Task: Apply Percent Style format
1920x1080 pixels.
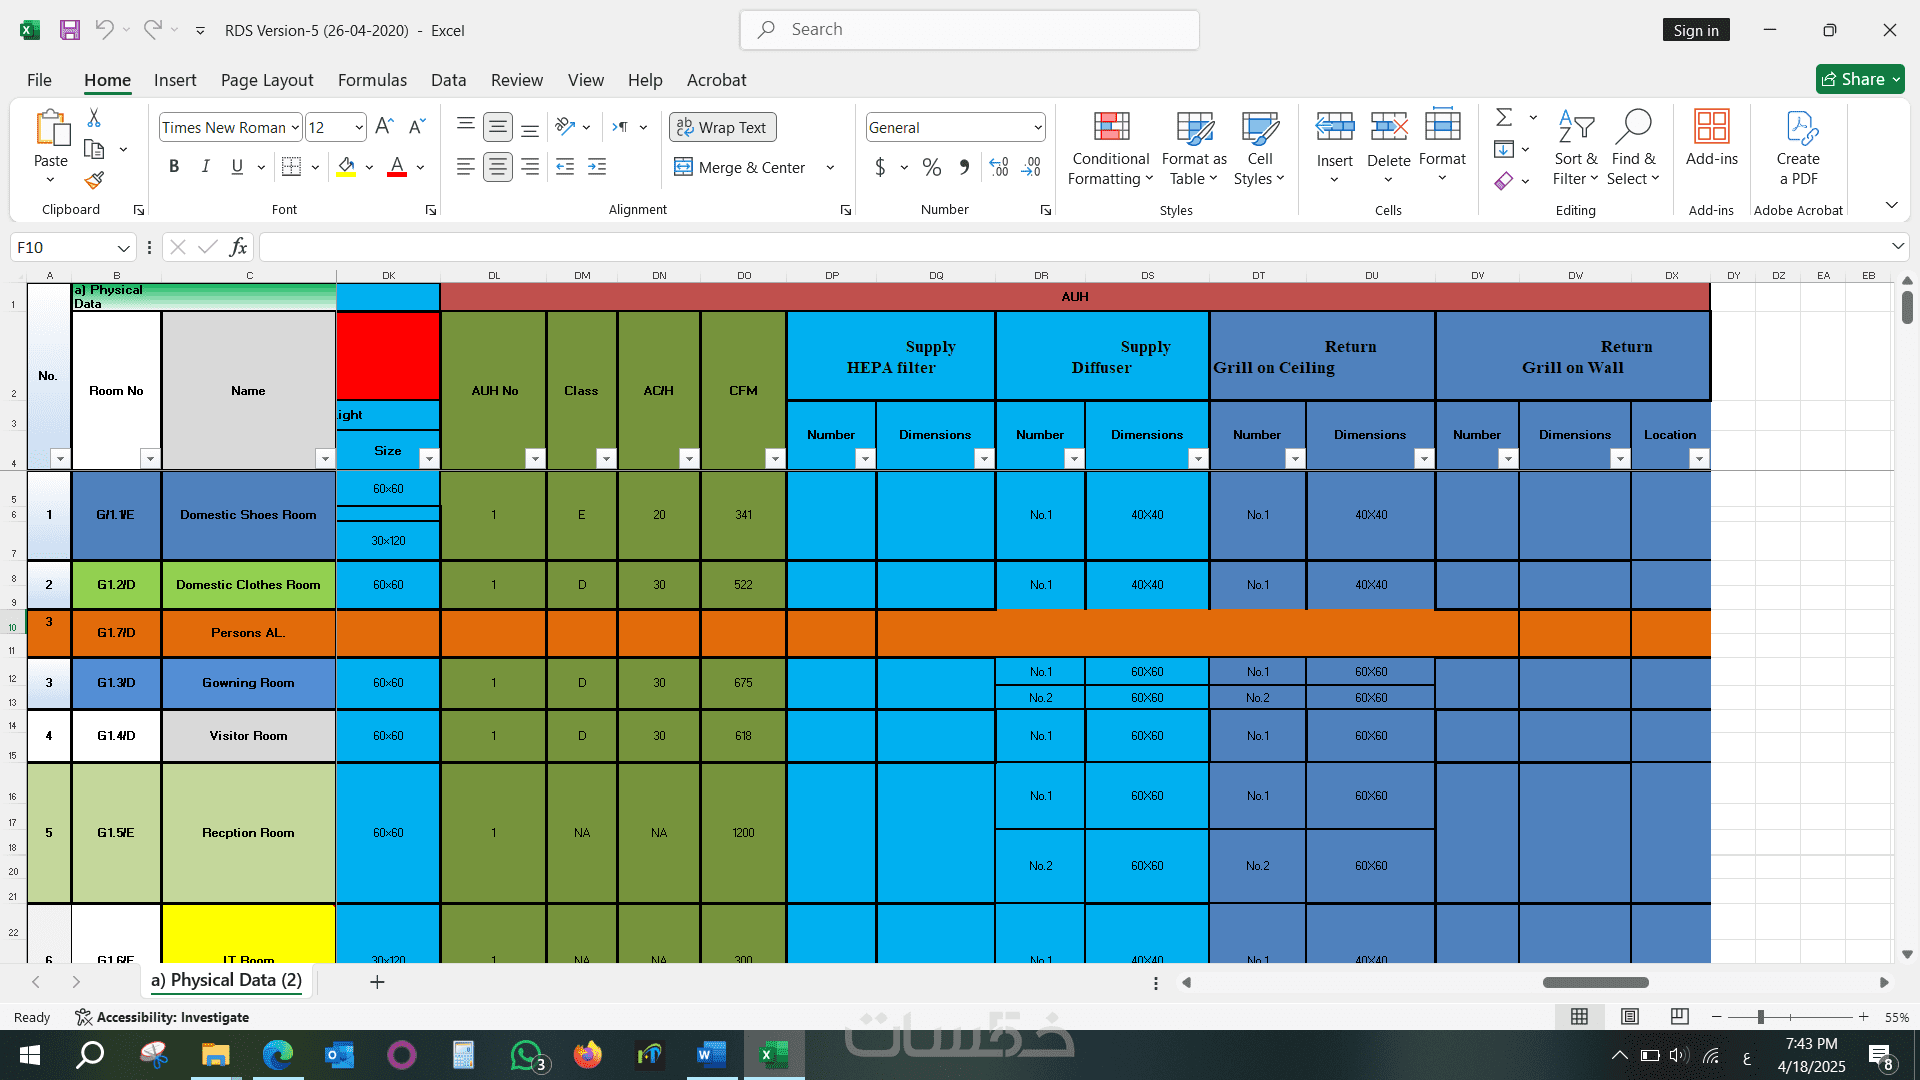Action: [931, 167]
